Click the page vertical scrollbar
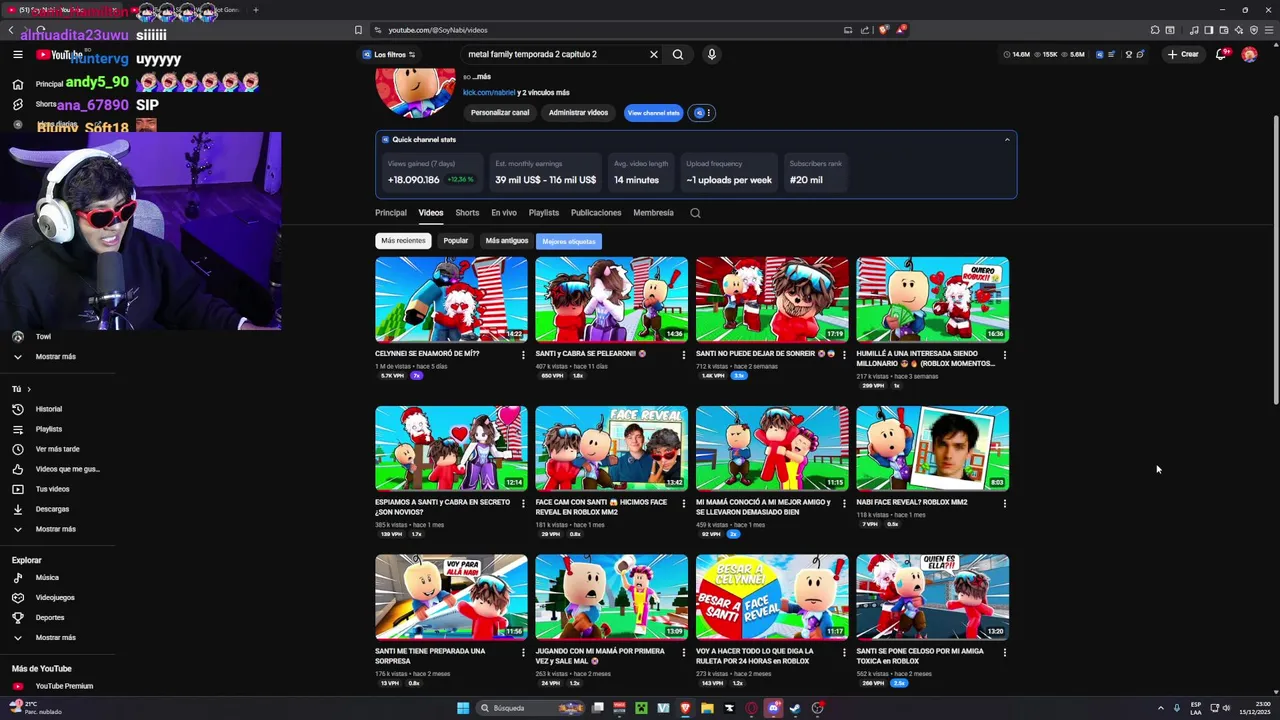 (x=1275, y=260)
